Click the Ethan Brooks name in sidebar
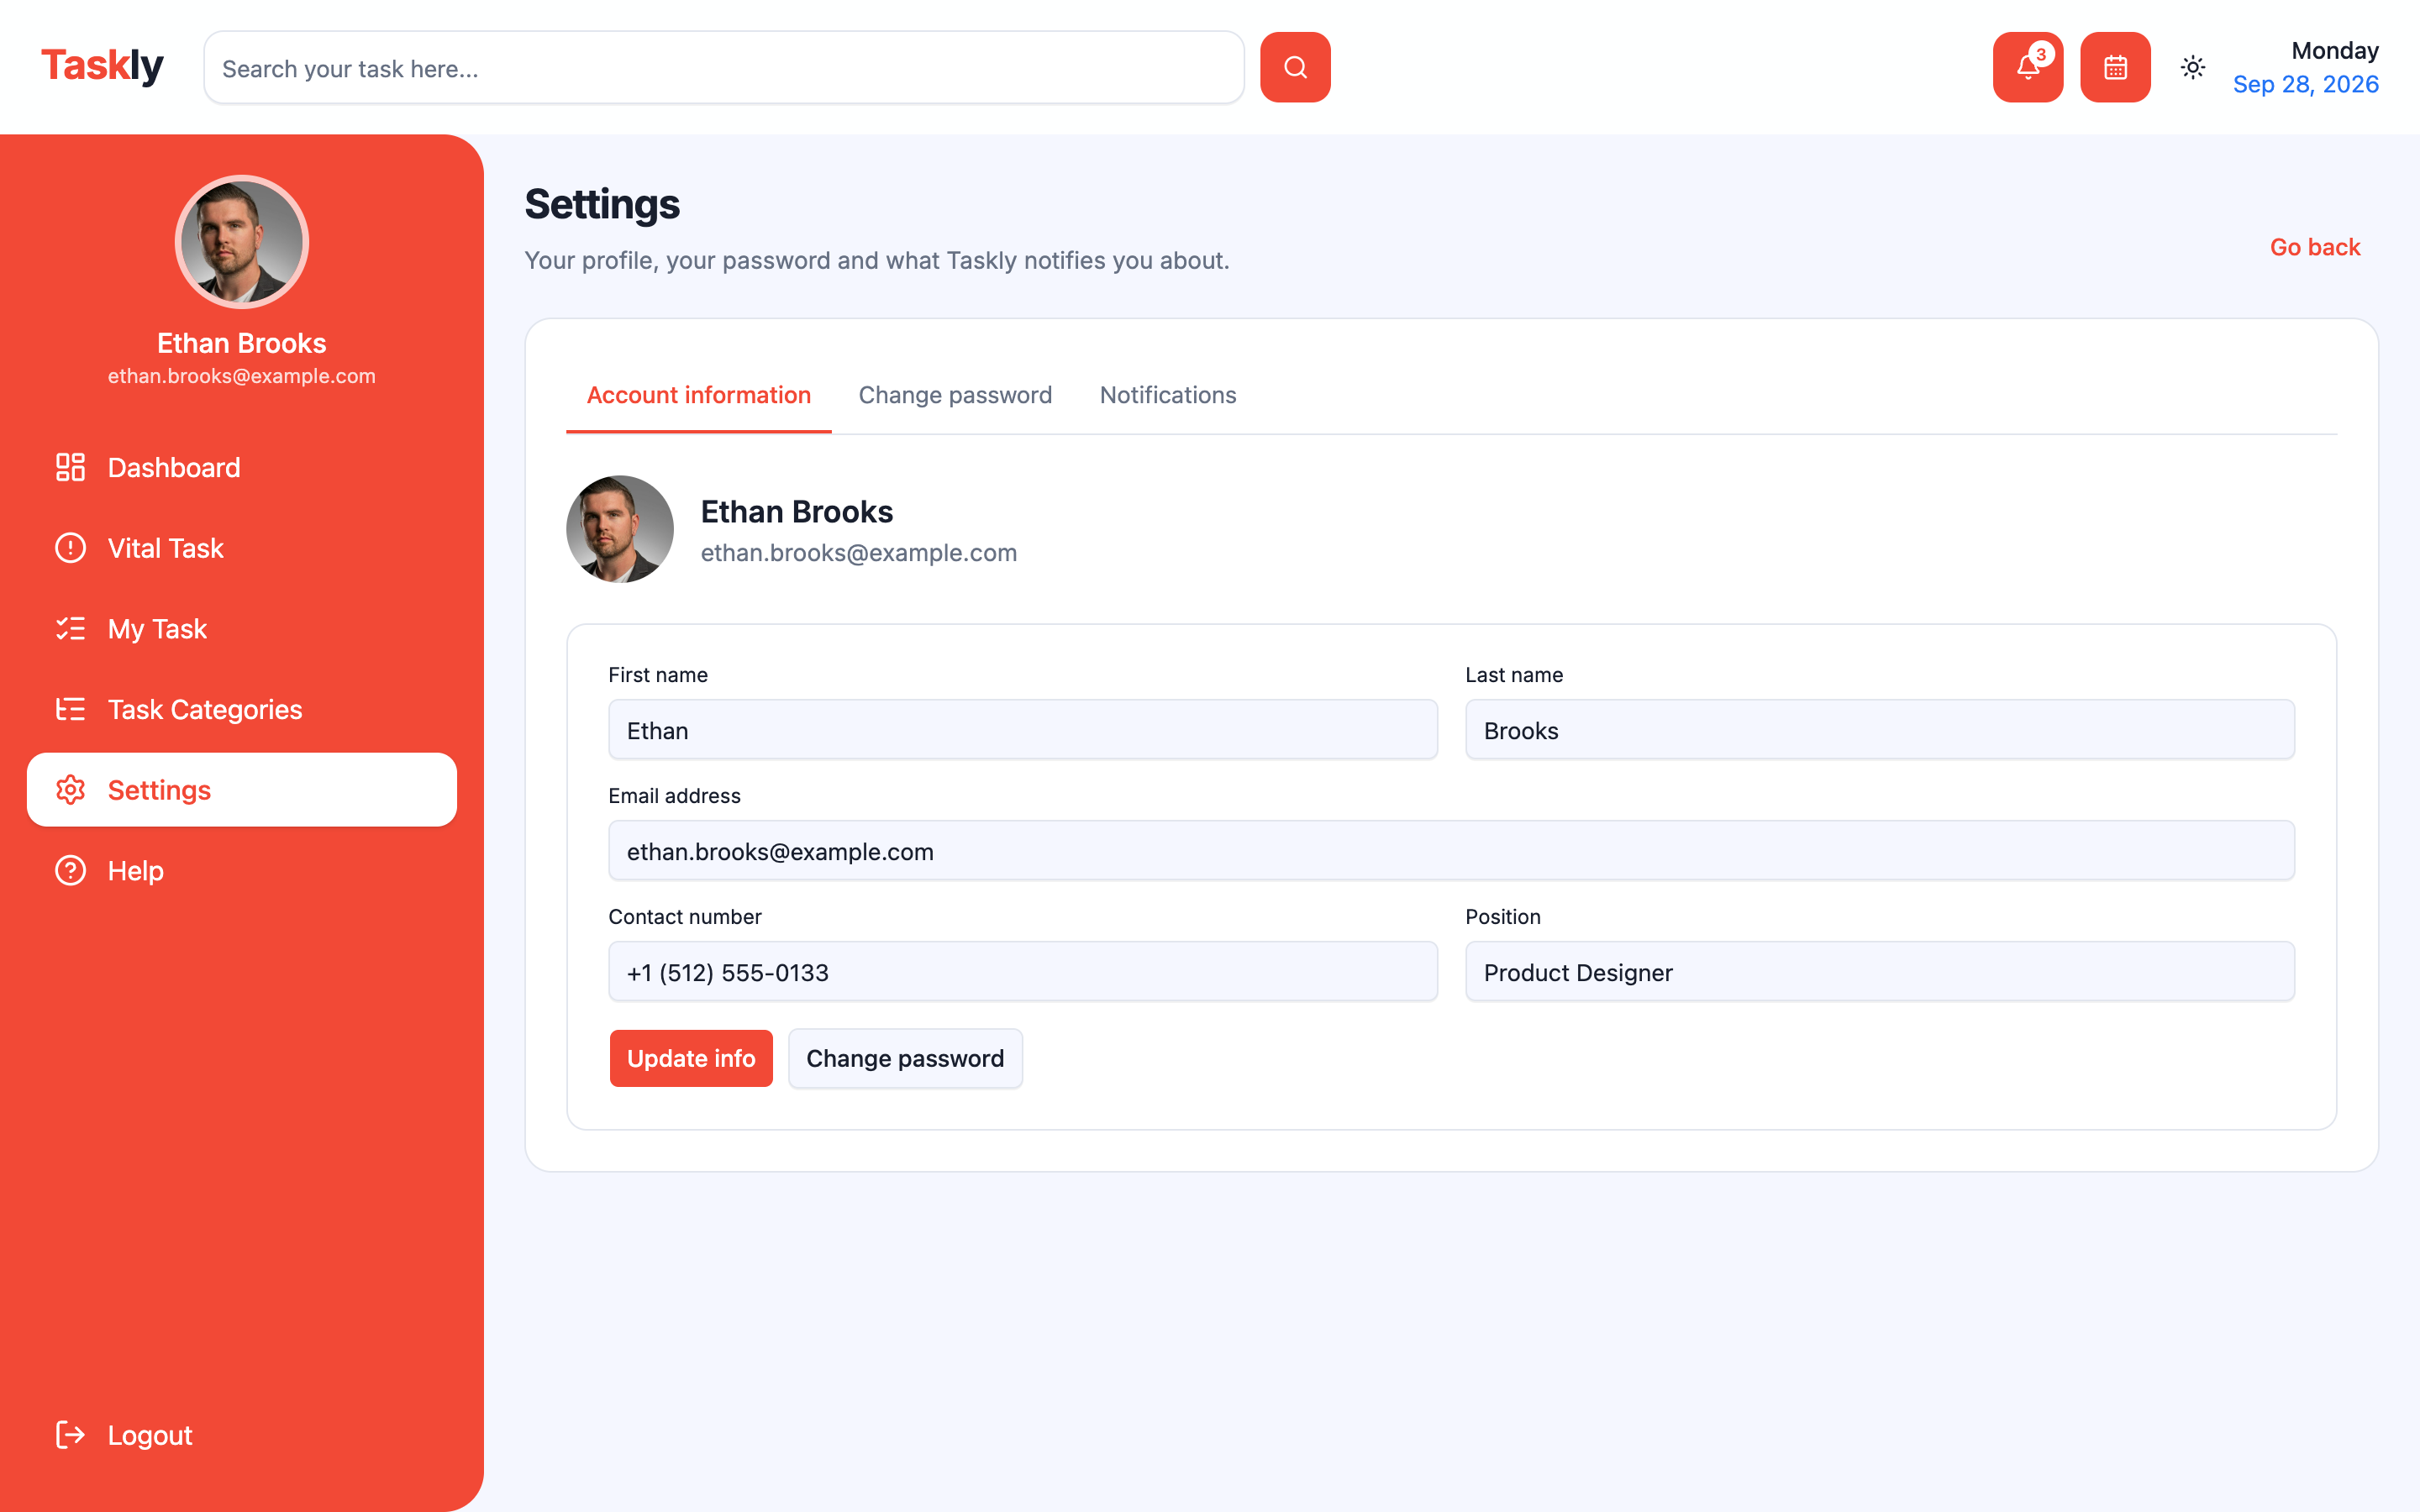The image size is (2420, 1512). pos(242,343)
